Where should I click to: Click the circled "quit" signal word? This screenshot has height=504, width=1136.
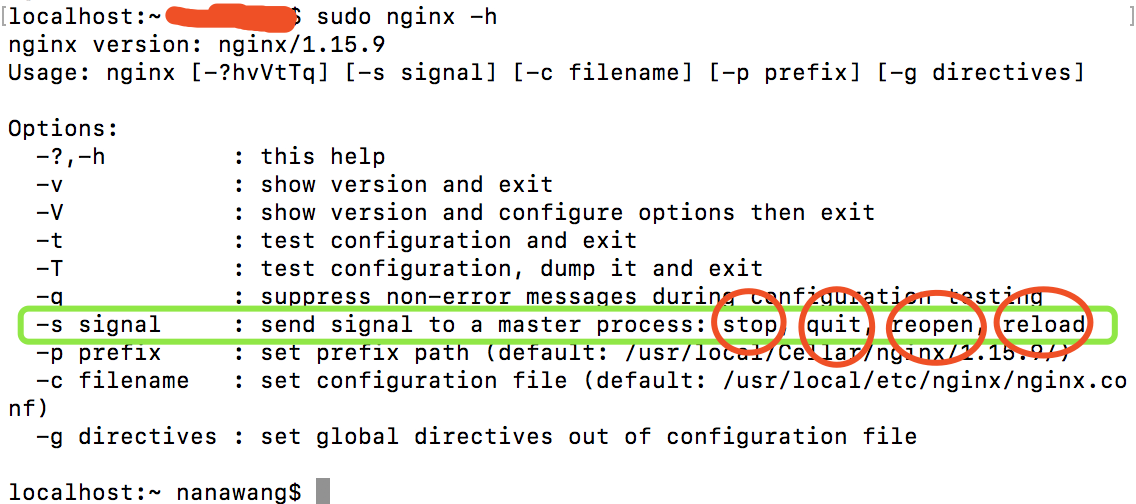tap(835, 325)
